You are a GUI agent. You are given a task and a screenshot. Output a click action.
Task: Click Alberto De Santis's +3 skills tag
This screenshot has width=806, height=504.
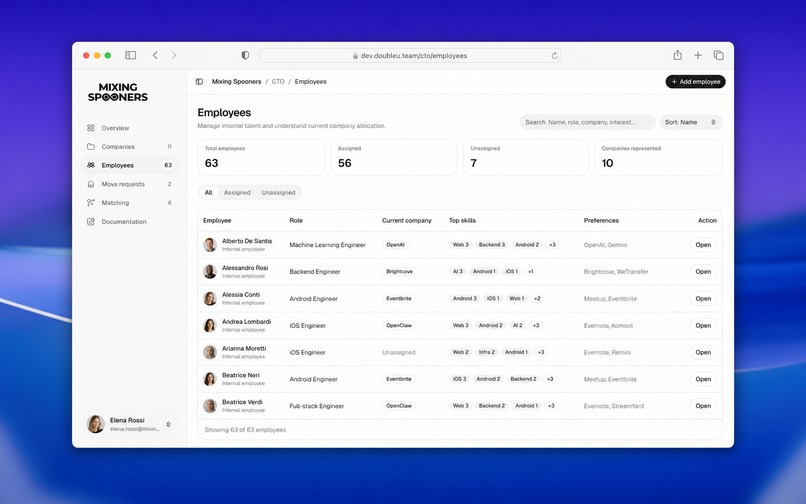pos(552,245)
